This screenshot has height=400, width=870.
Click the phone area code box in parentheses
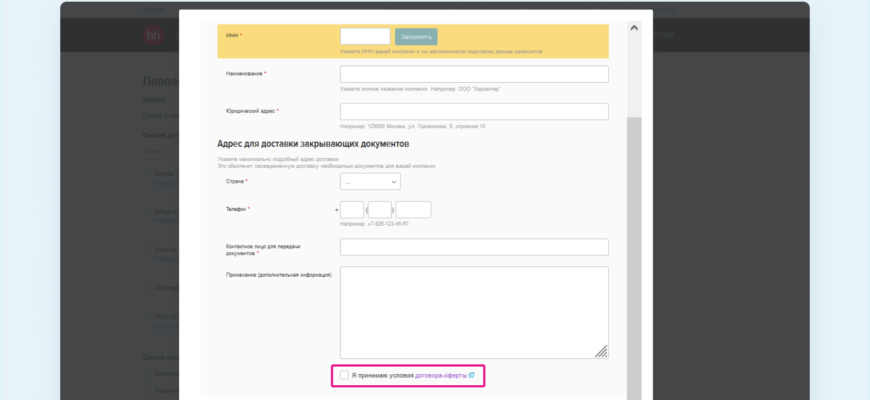380,210
